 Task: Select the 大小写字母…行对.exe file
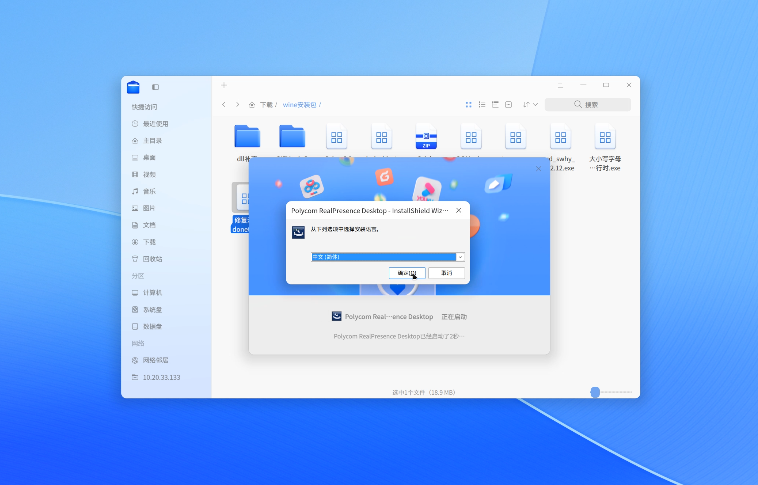[x=605, y=147]
